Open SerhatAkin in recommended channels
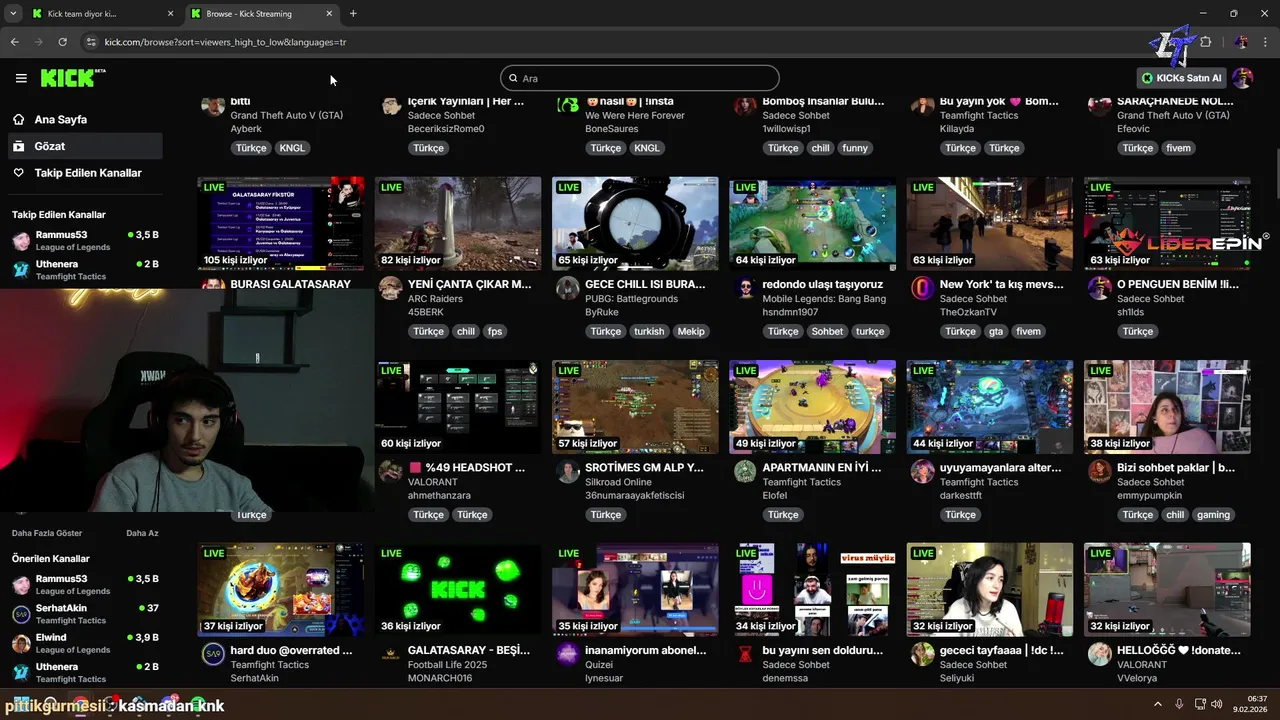 click(x=84, y=614)
